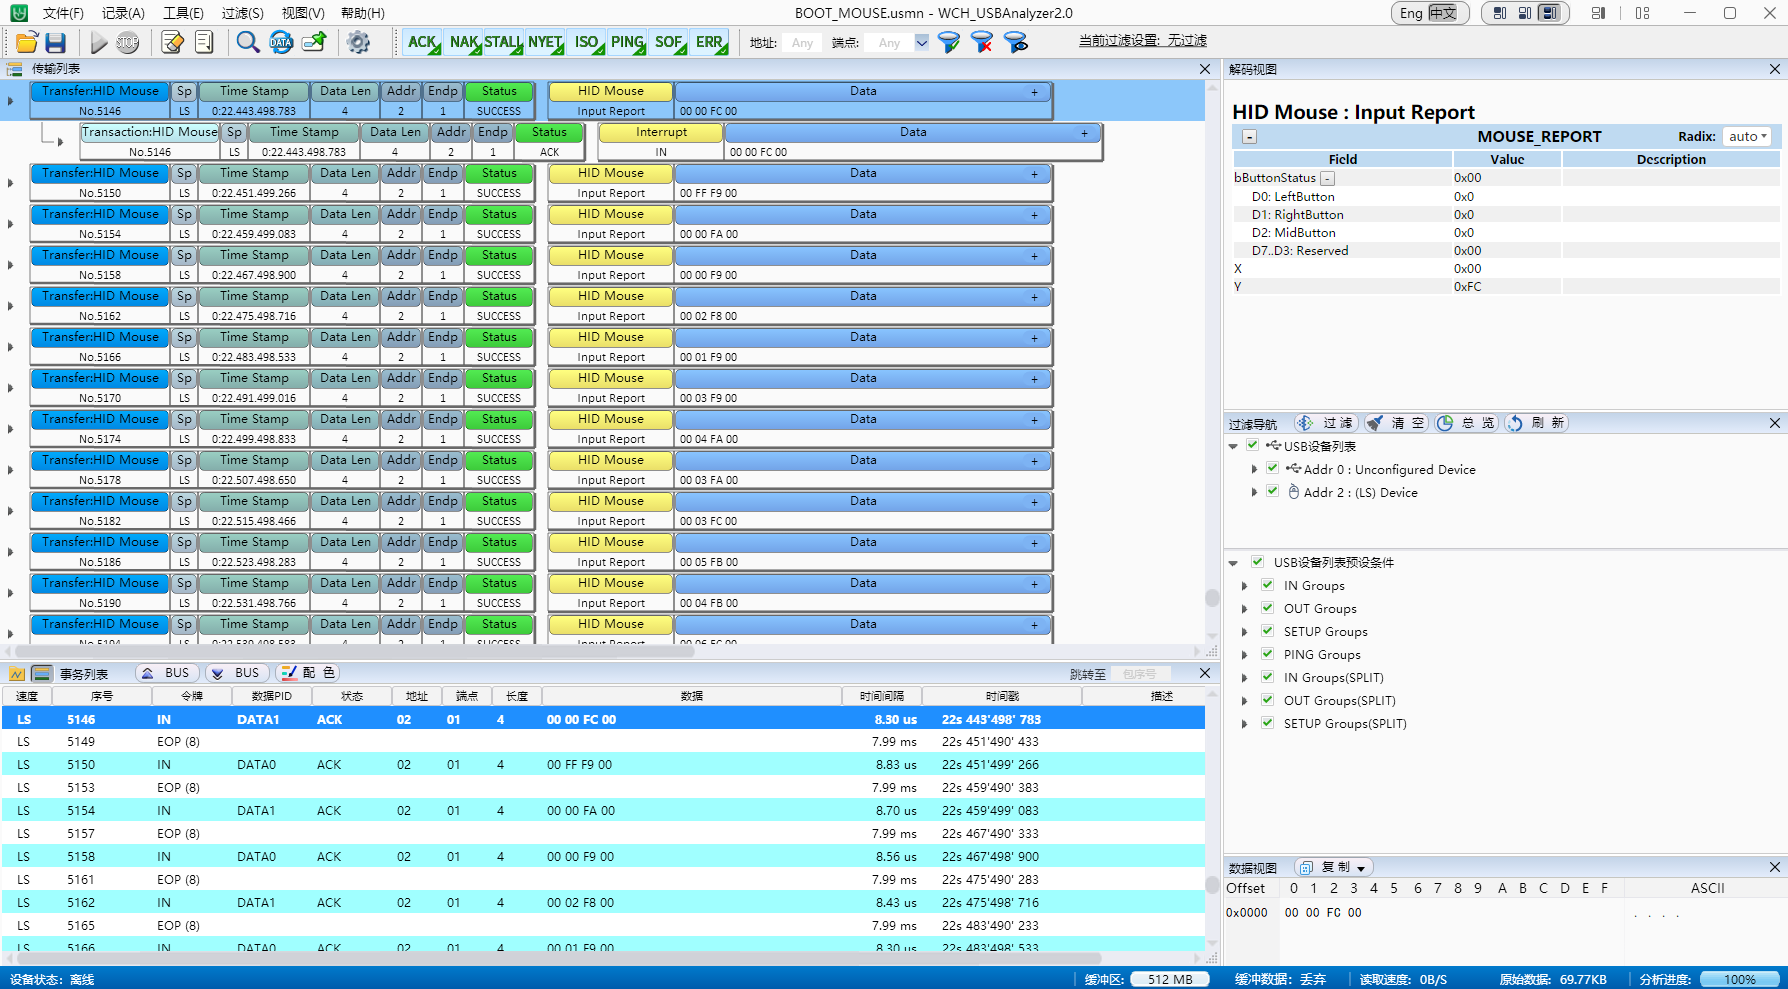Click the 配色 color scheme button
Image resolution: width=1788 pixels, height=989 pixels.
[309, 673]
